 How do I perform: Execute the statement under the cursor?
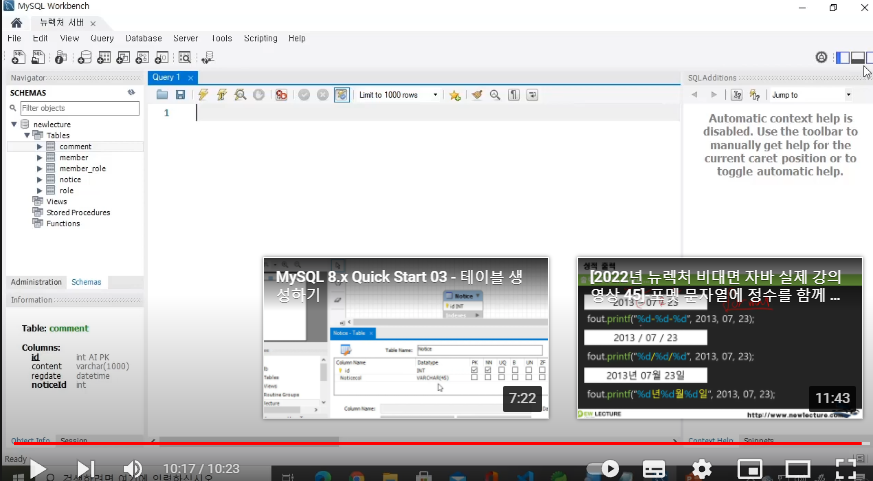tap(222, 95)
